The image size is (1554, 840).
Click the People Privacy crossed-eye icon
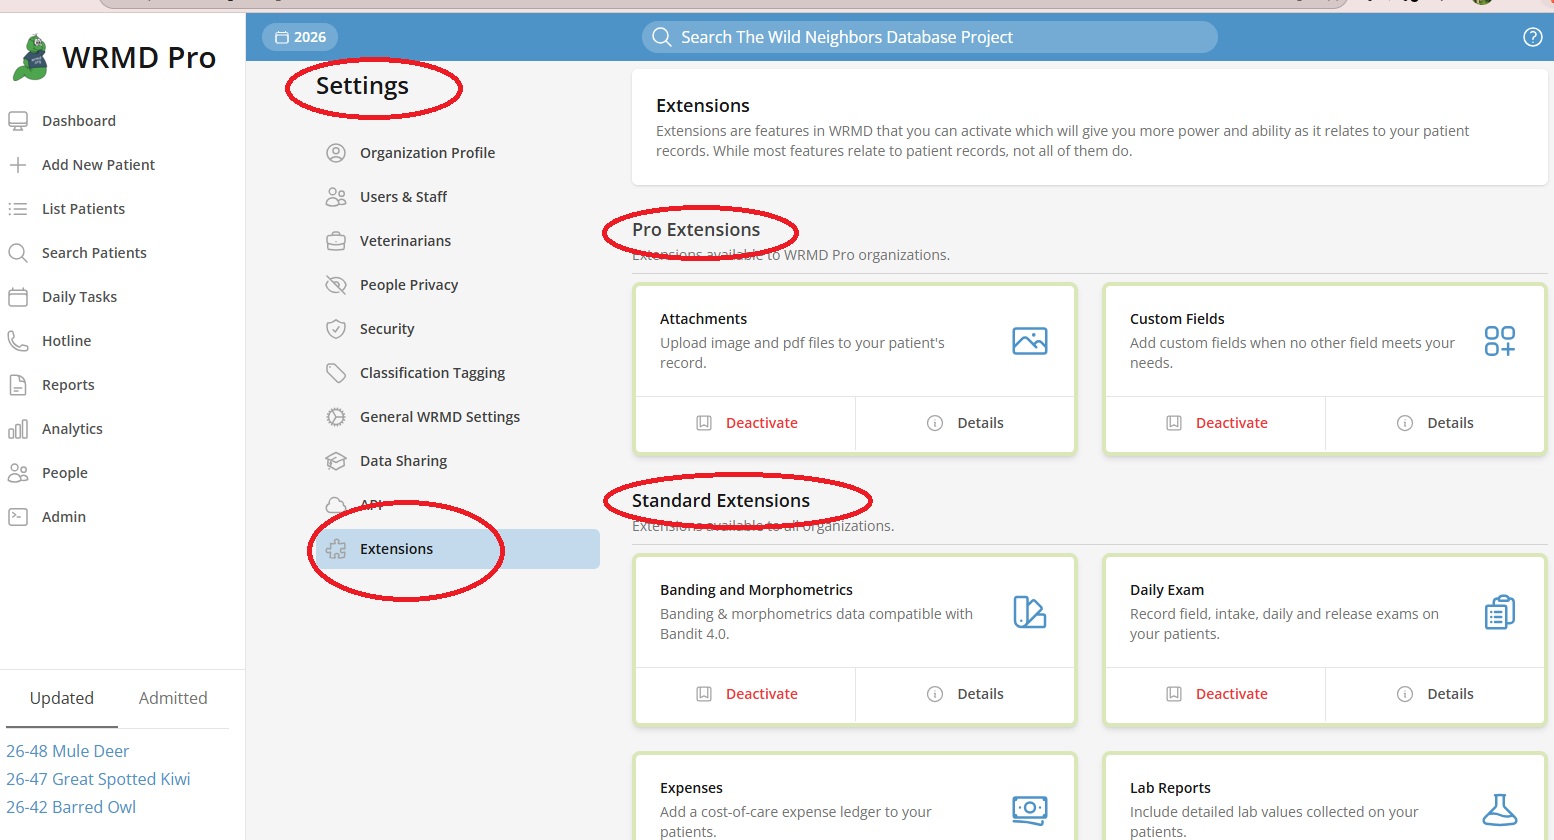tap(336, 285)
